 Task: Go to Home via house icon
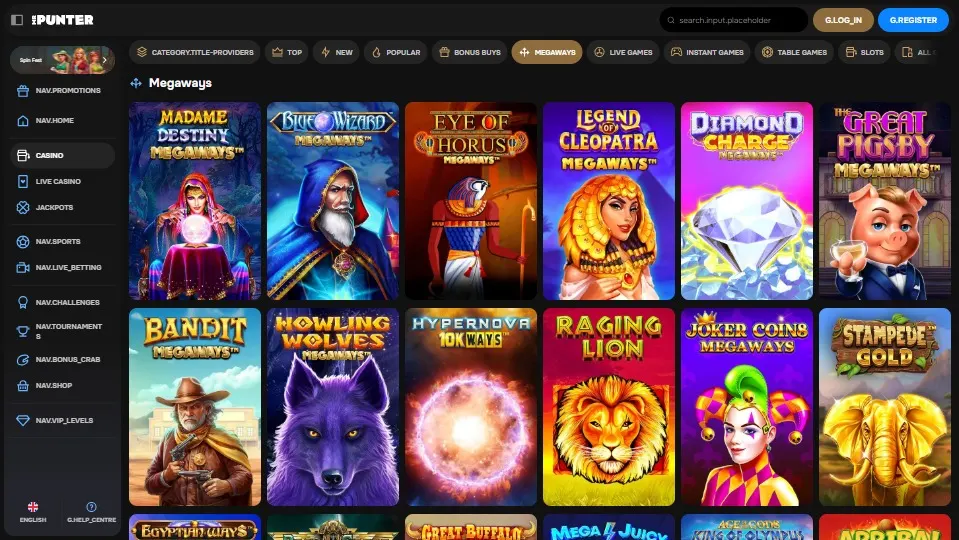coord(23,120)
